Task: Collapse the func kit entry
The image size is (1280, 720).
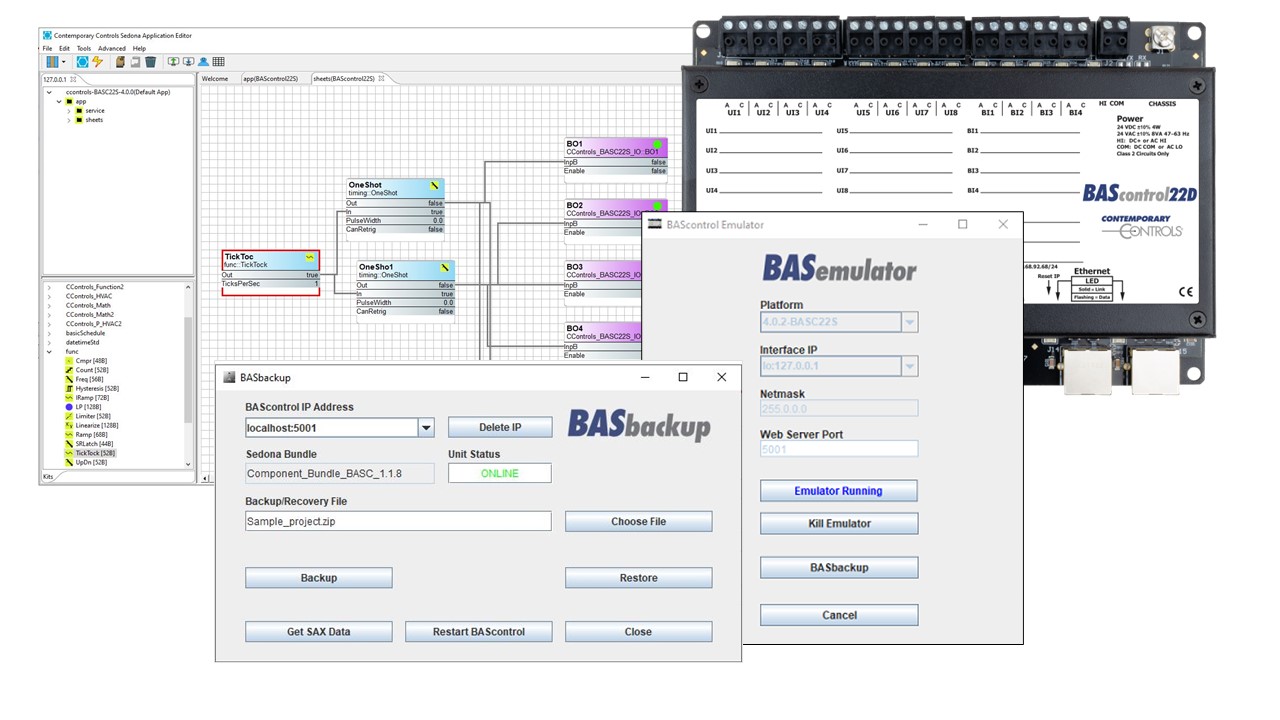Action: coord(48,352)
